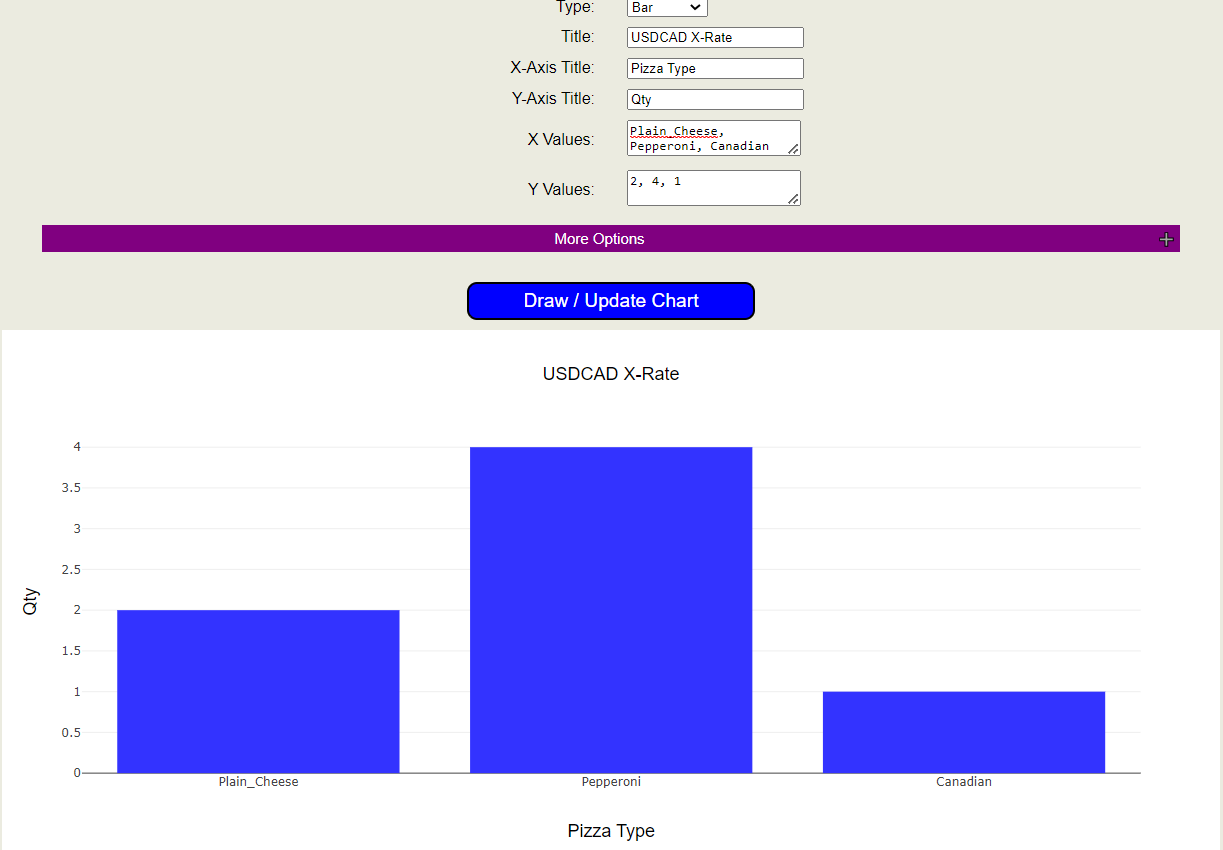Click the X-Axis Title field labeled Pizza Type

714,68
